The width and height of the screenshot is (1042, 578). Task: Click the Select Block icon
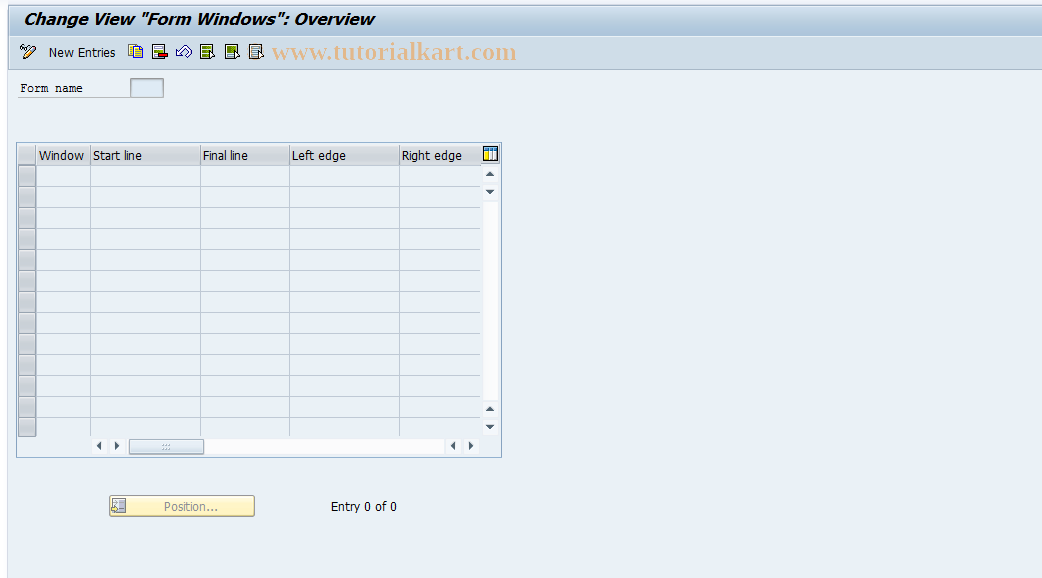point(232,52)
